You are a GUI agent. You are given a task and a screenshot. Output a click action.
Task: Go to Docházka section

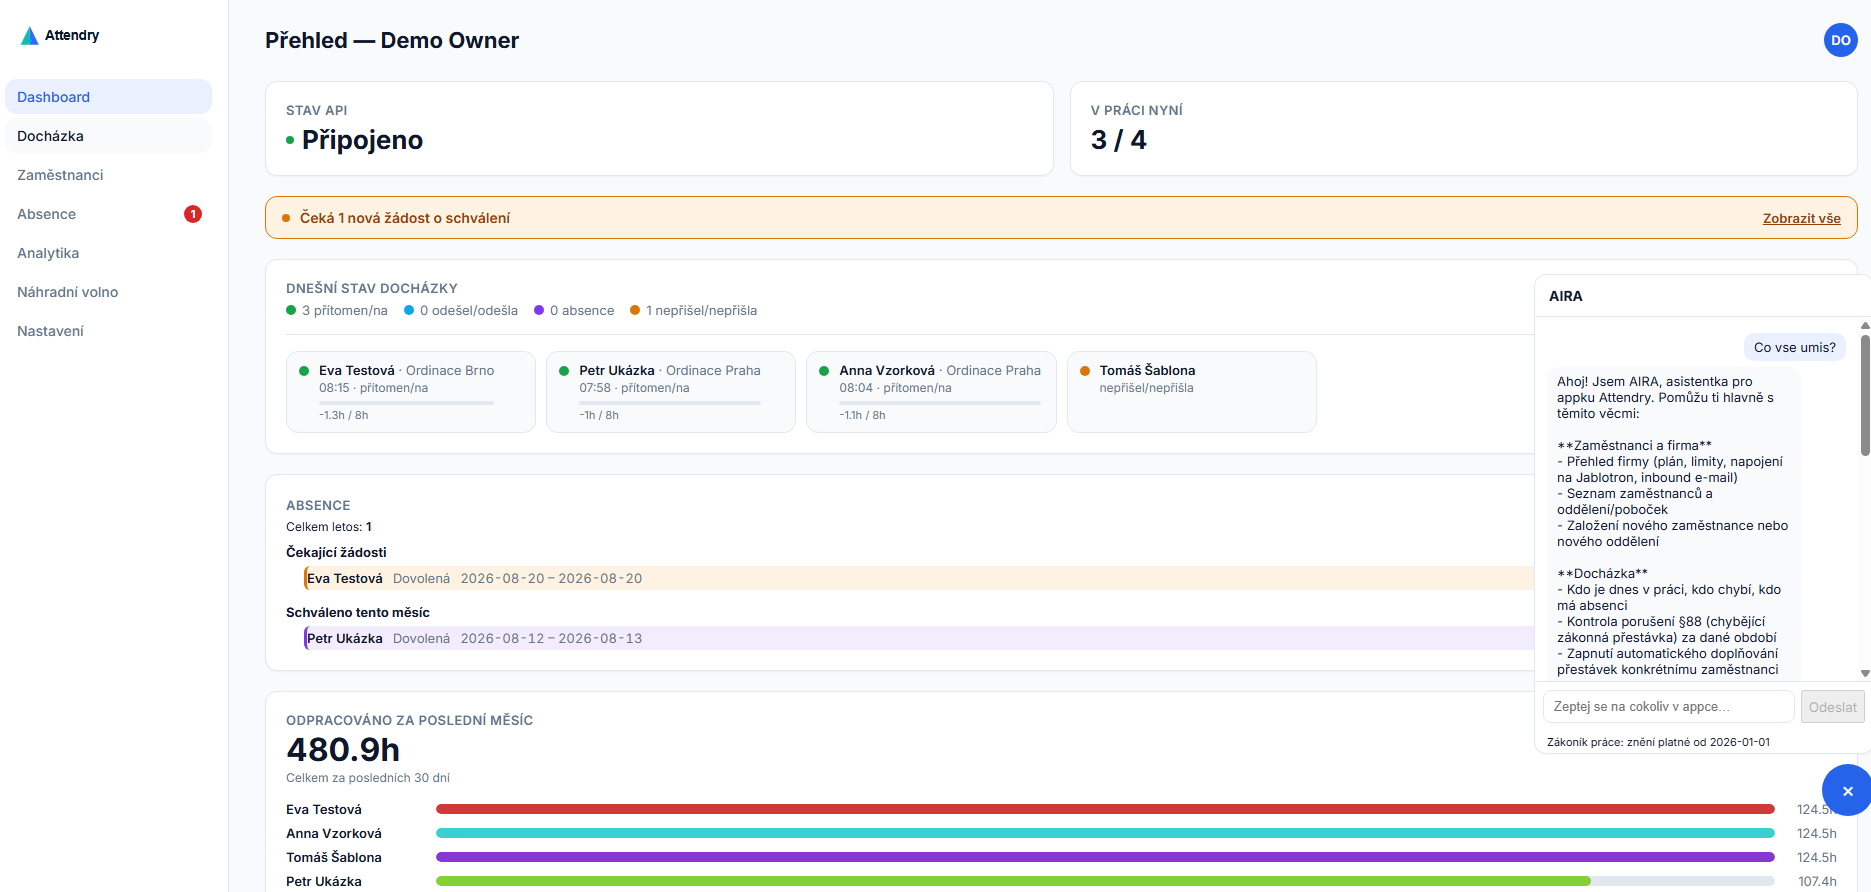point(108,136)
